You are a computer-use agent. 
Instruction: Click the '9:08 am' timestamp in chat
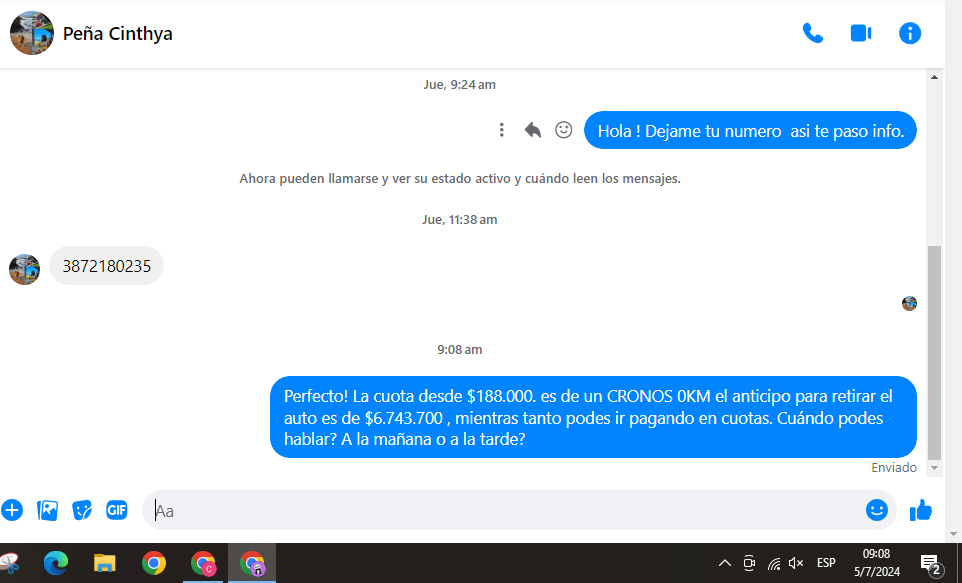pos(460,350)
